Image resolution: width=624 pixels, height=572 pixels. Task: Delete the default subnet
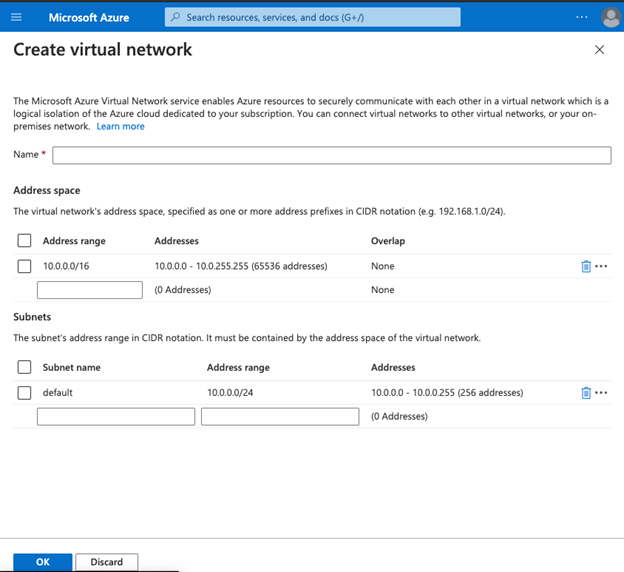tap(586, 392)
